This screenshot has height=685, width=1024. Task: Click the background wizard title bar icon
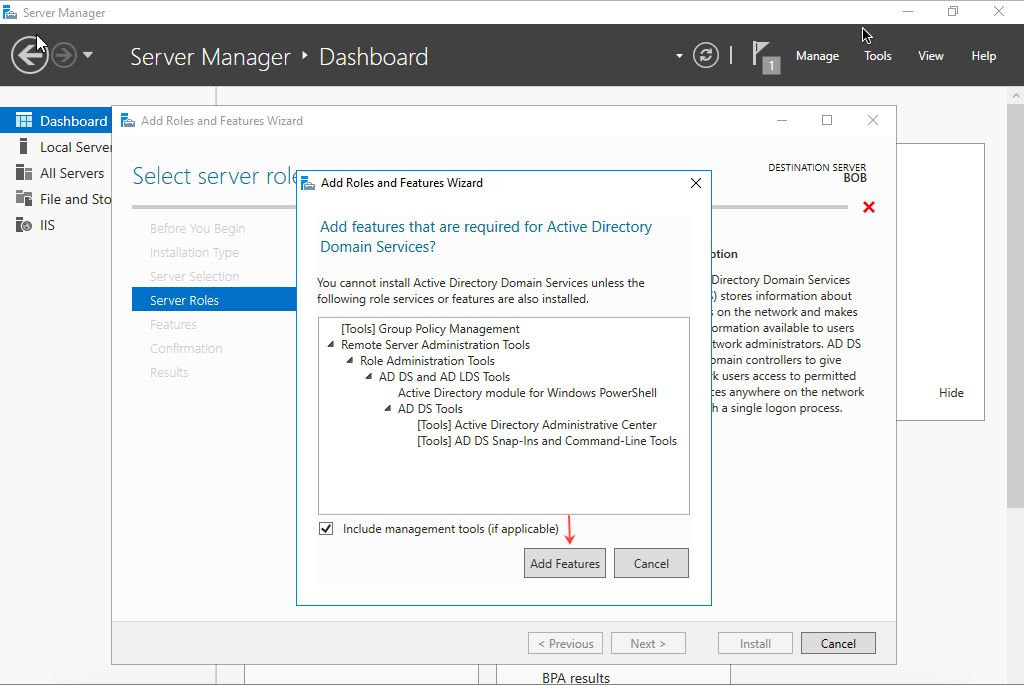click(x=128, y=121)
